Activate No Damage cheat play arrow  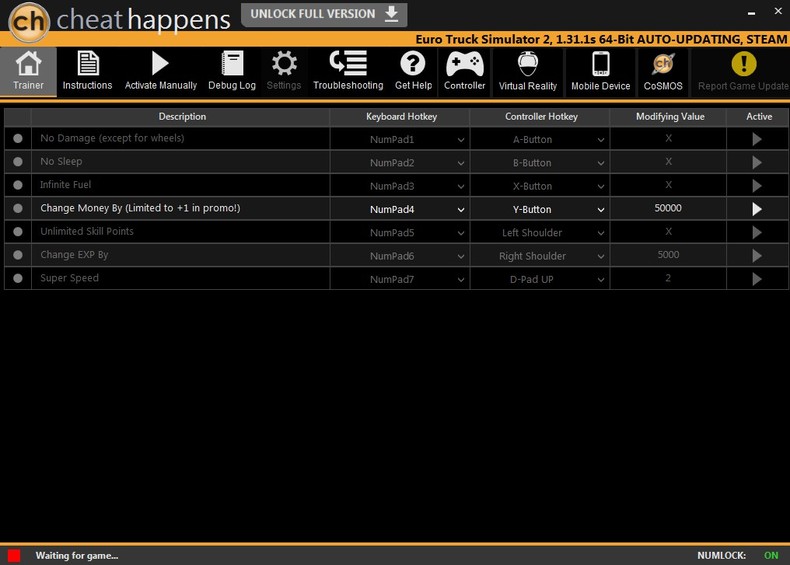point(757,139)
